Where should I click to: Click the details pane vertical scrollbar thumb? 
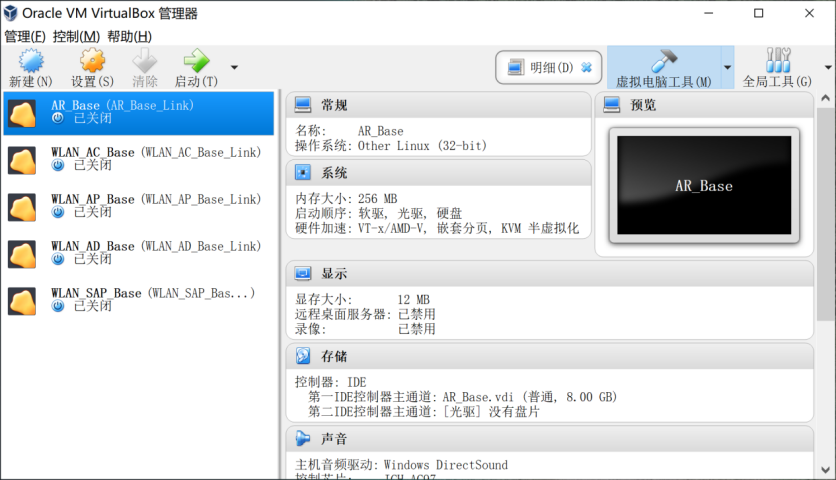click(x=825, y=214)
